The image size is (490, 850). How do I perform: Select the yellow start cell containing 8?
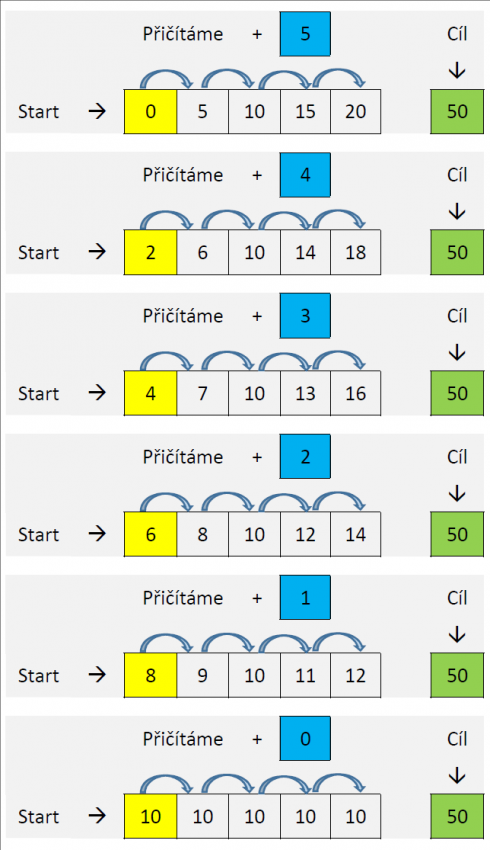pyautogui.click(x=151, y=675)
